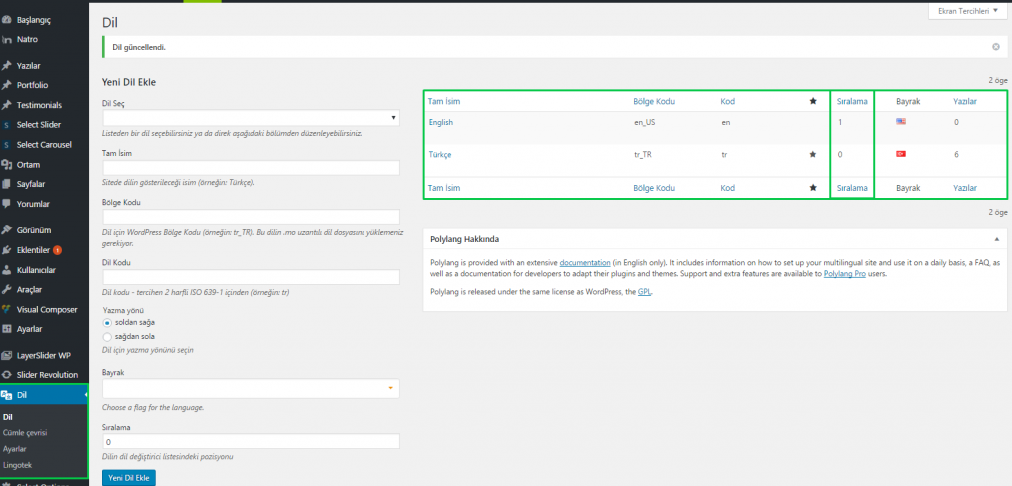Click the Slider Revolution icon
This screenshot has width=1012, height=486.
[x=6, y=375]
